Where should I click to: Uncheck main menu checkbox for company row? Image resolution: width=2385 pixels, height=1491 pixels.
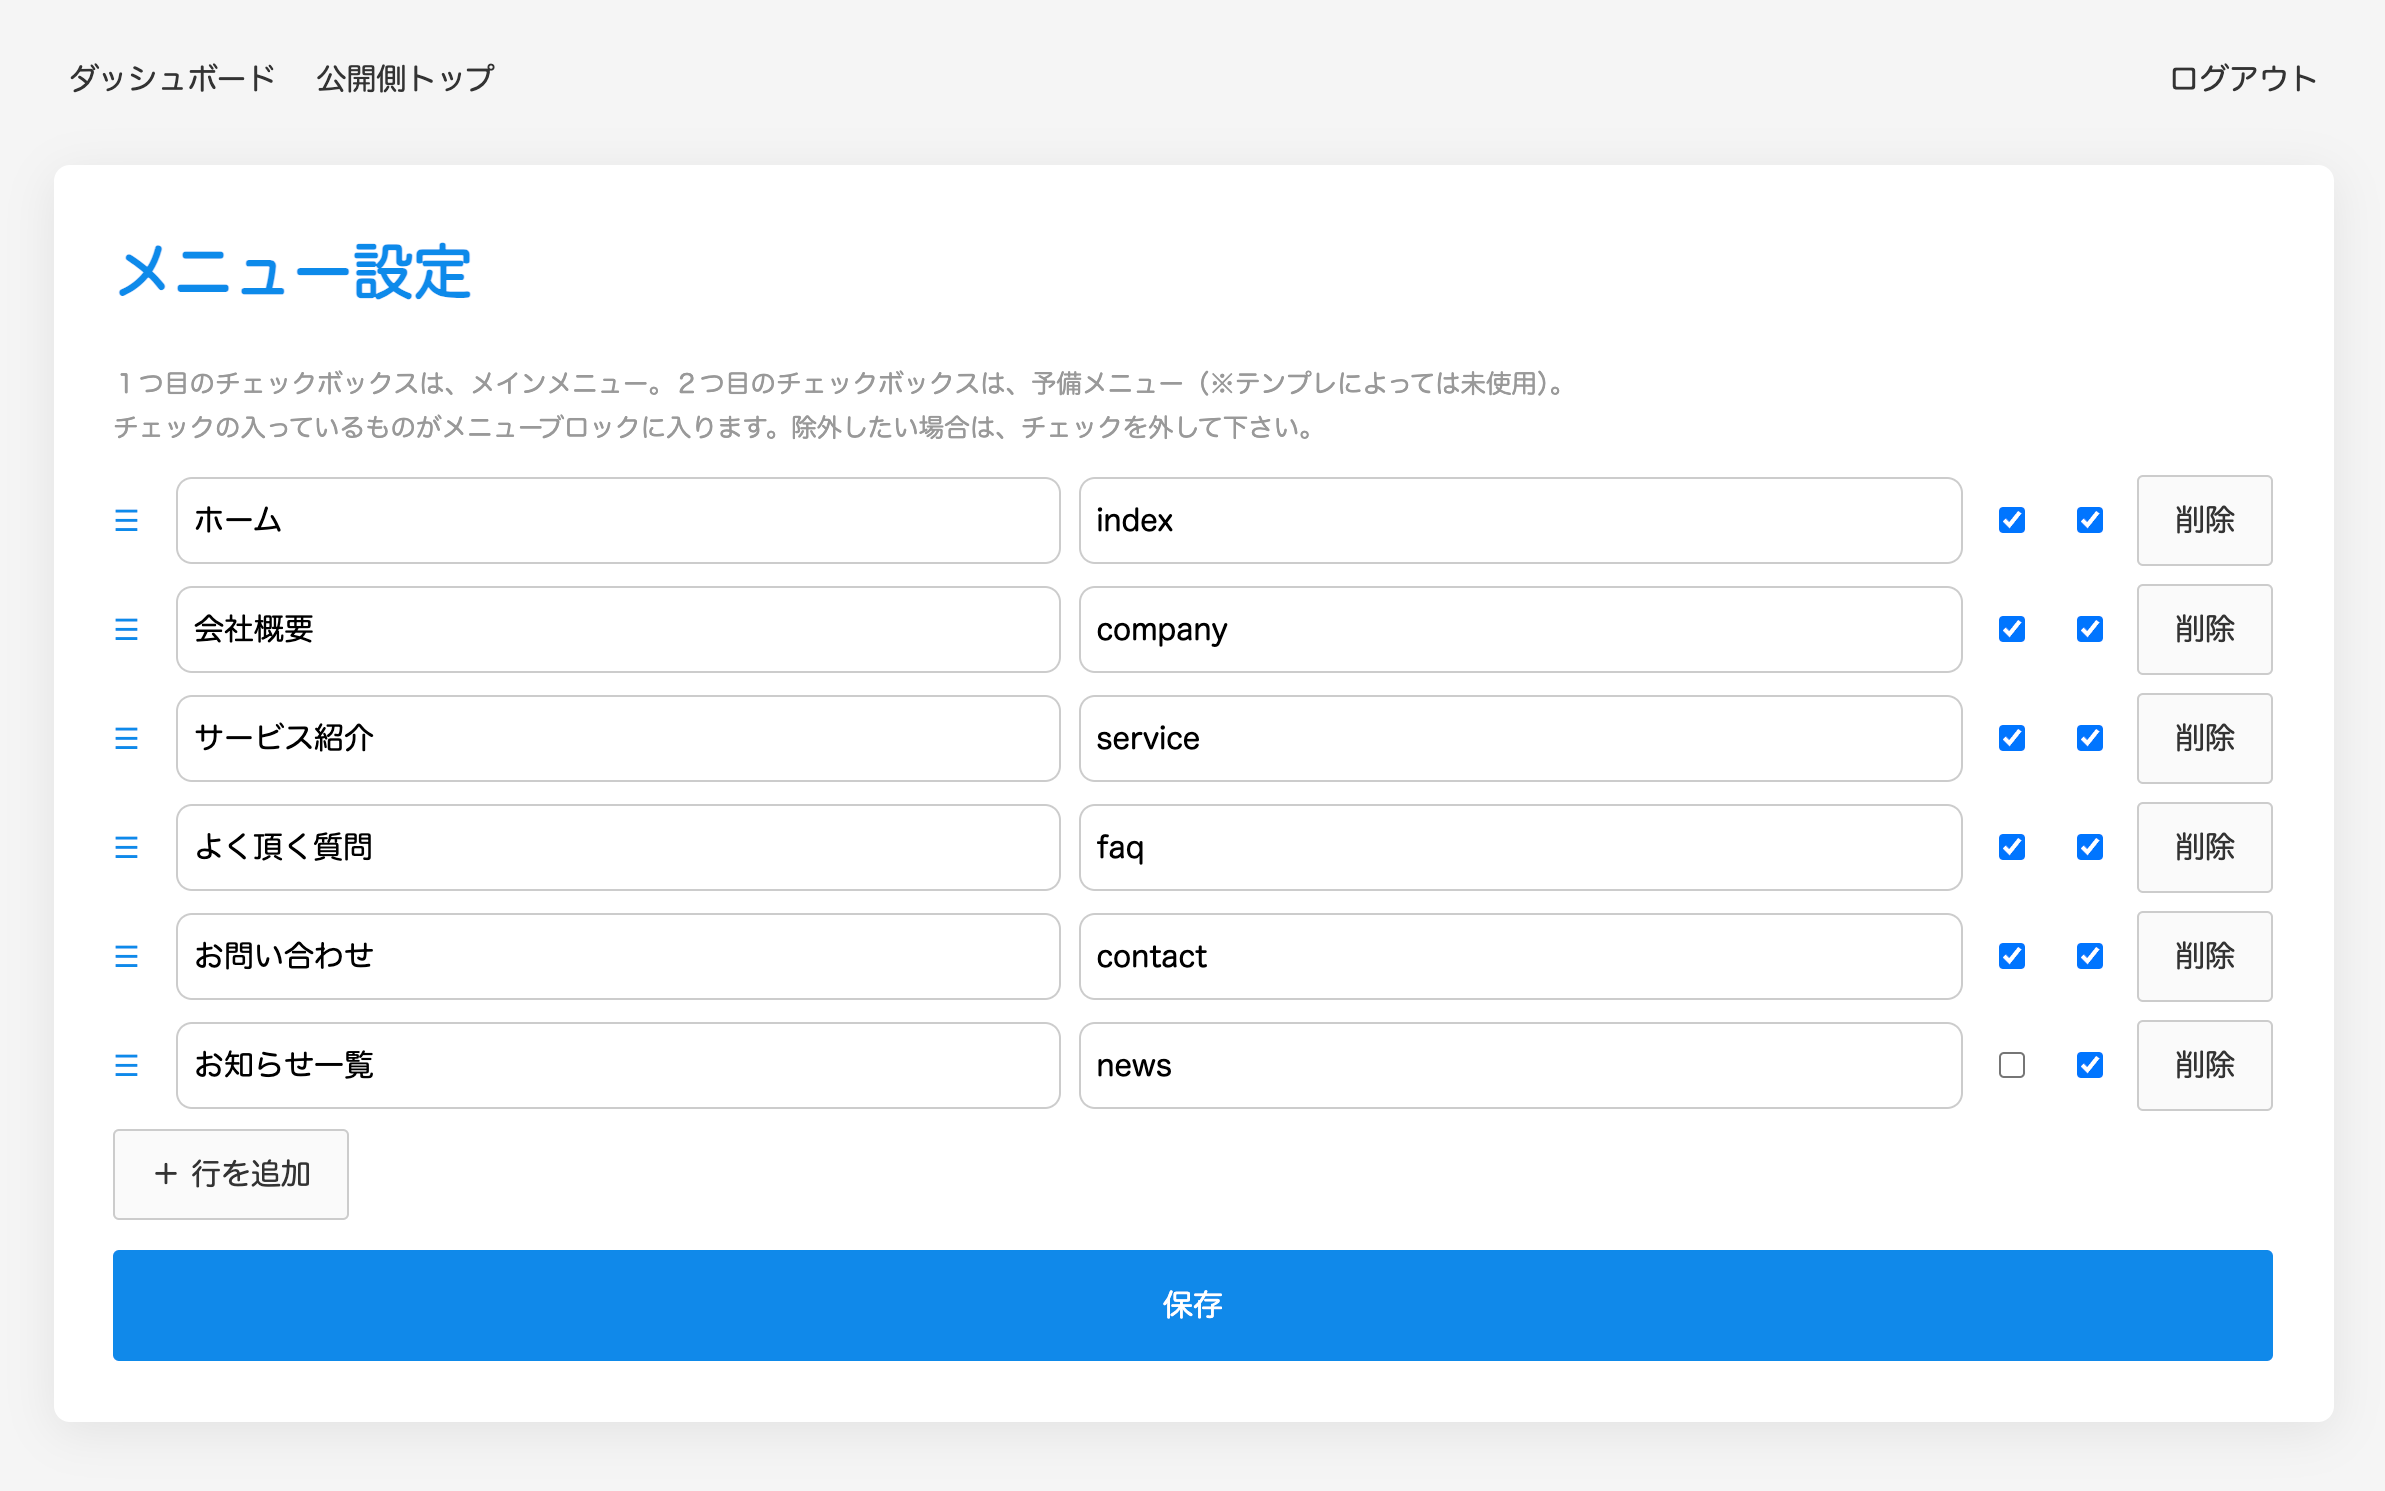coord(2012,629)
